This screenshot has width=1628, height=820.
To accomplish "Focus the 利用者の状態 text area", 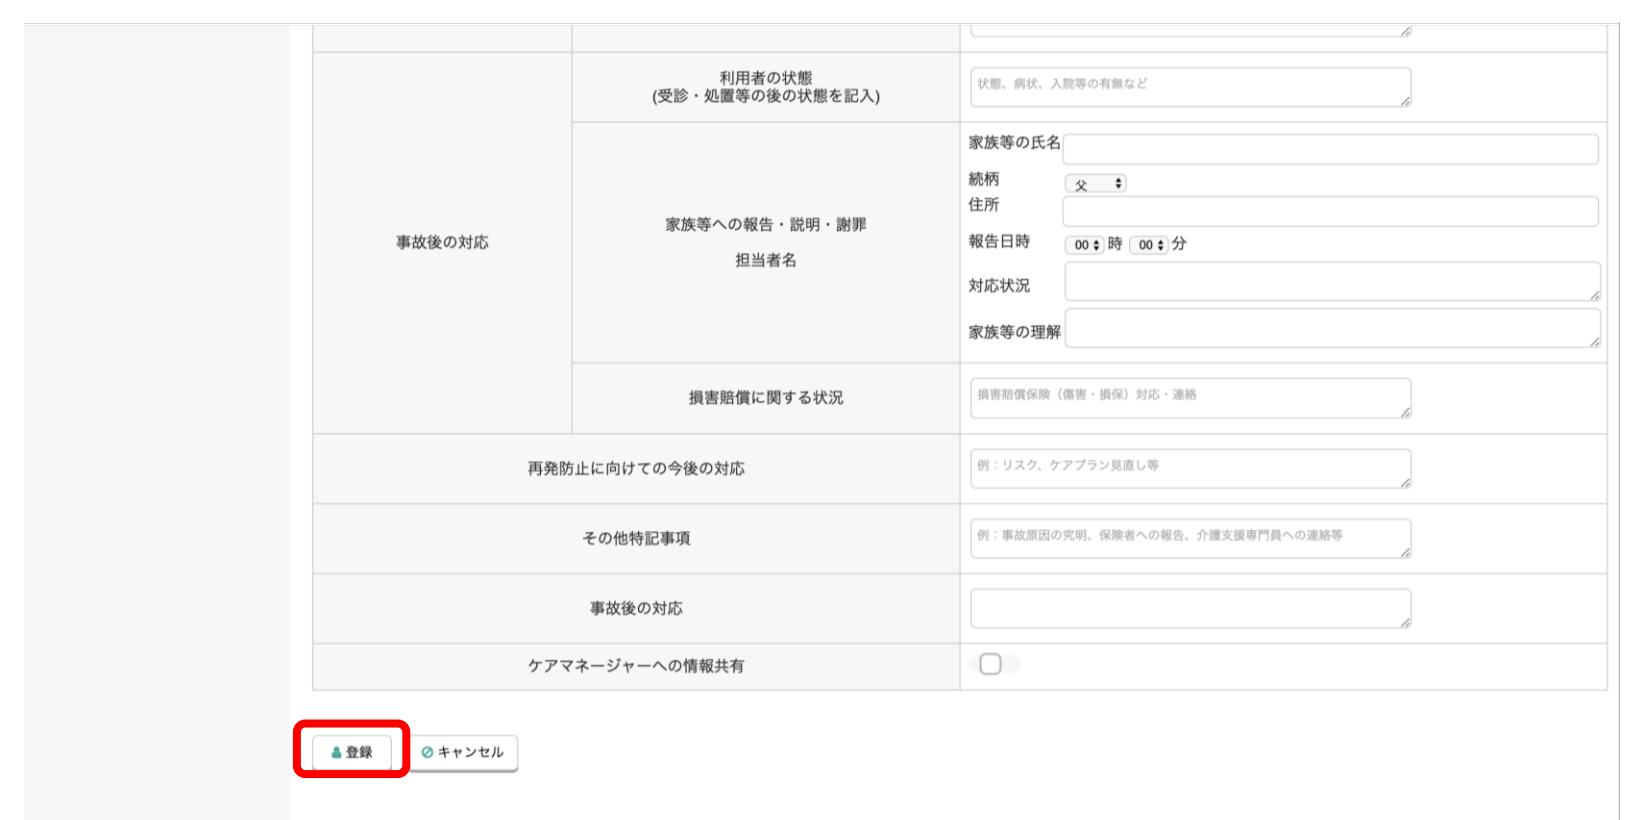I will pos(1189,87).
